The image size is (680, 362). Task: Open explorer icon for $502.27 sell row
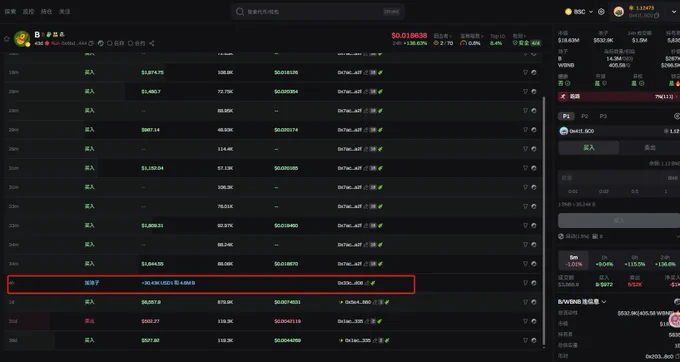[x=534, y=321]
